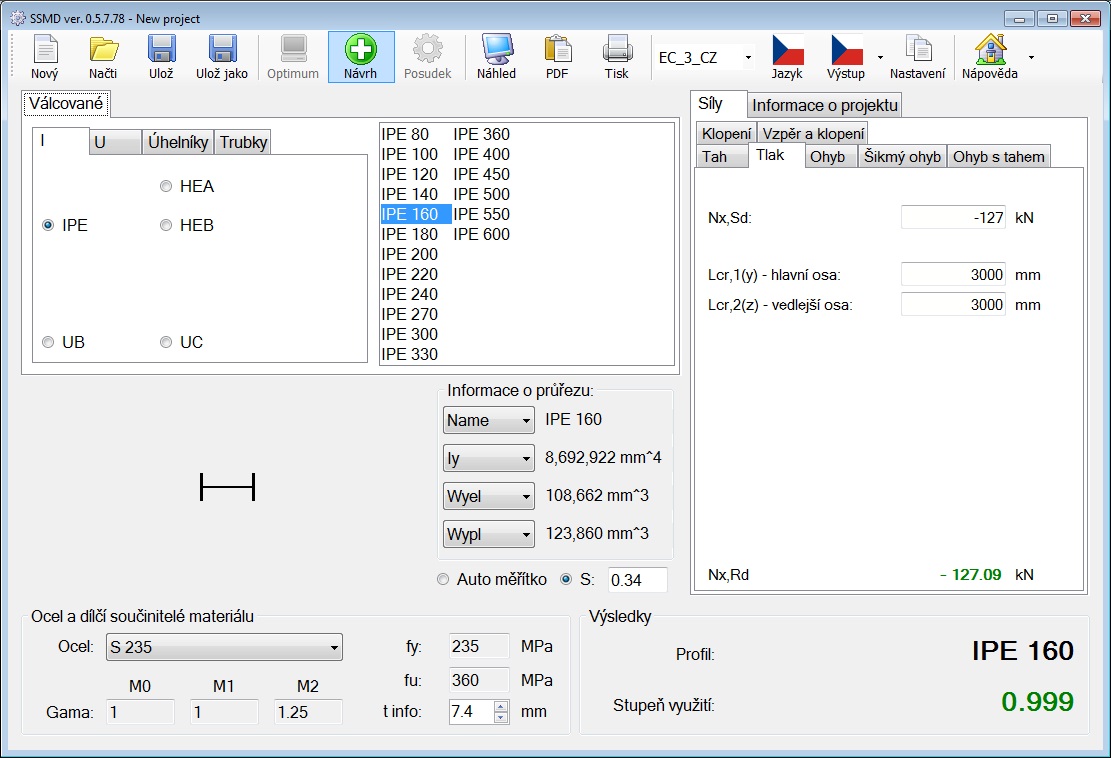Decrease t info with down arrow
Image resolution: width=1111 pixels, height=758 pixels.
pos(501,718)
